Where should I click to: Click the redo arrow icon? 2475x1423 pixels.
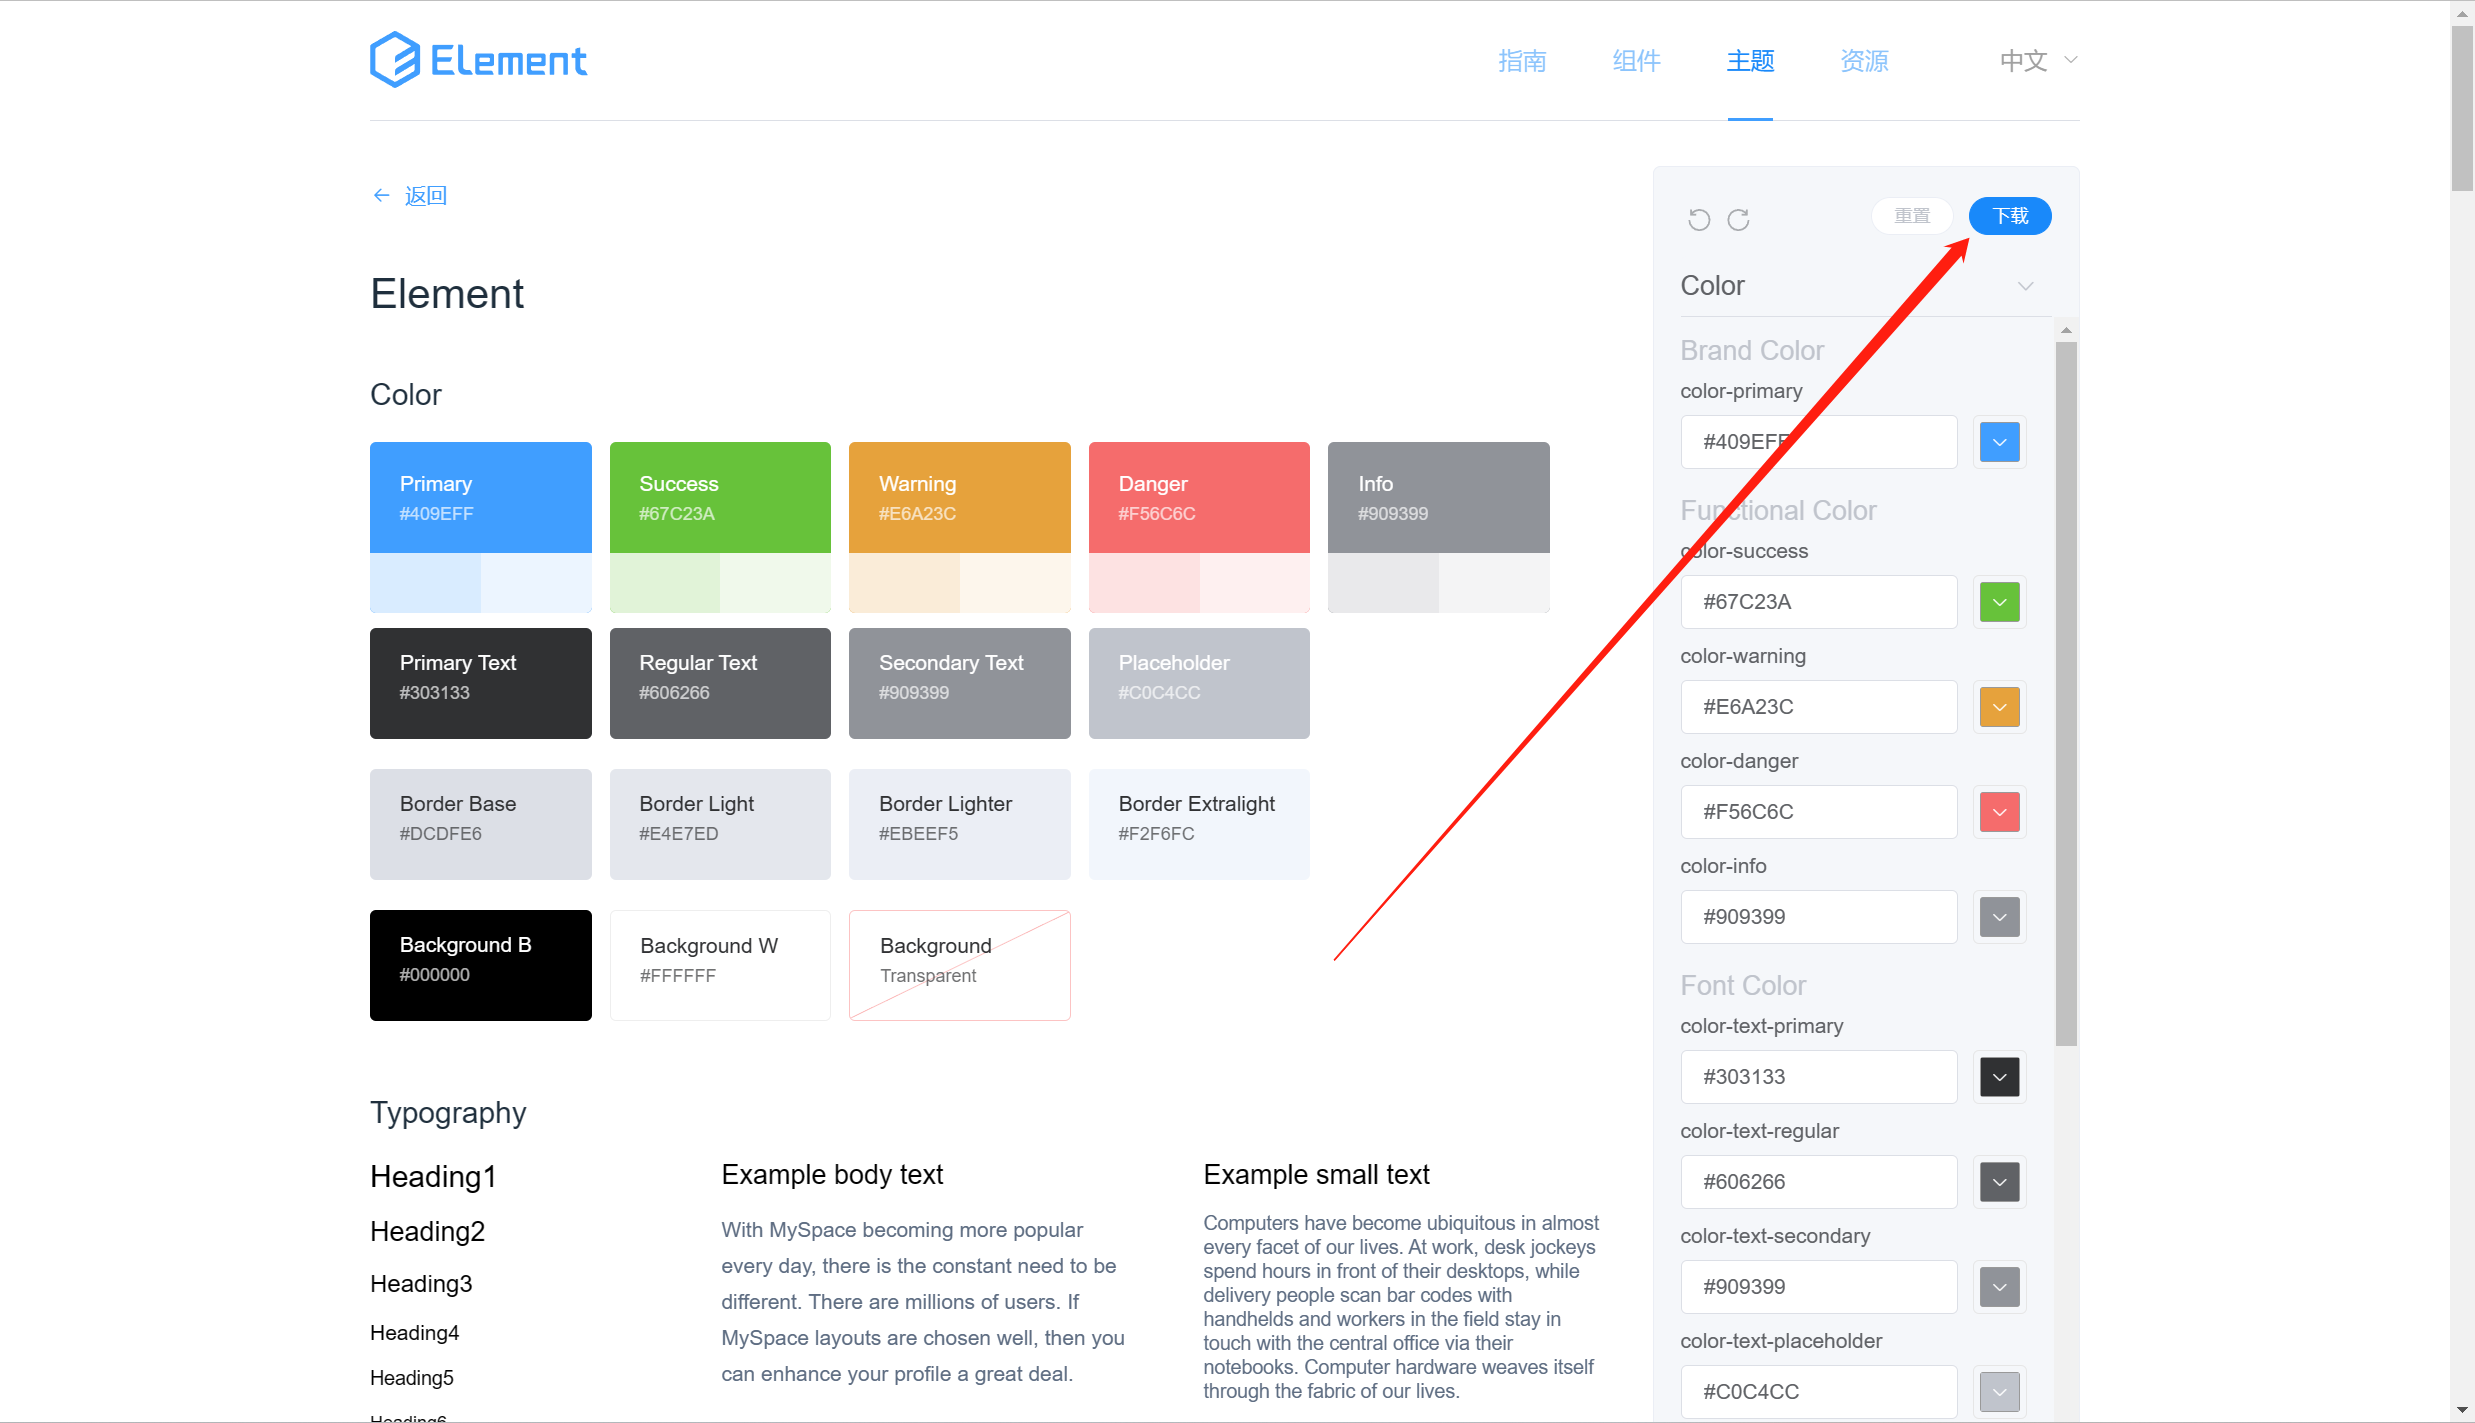tap(1738, 219)
